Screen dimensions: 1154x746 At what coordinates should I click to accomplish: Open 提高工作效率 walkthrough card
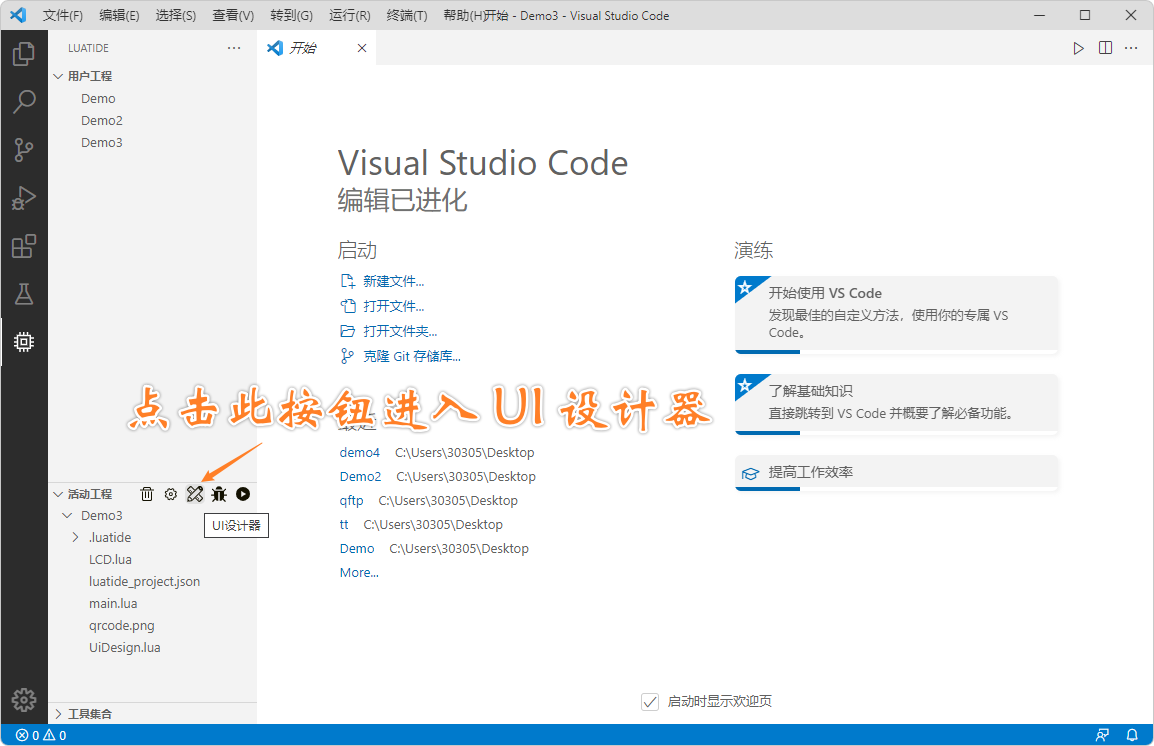896,472
